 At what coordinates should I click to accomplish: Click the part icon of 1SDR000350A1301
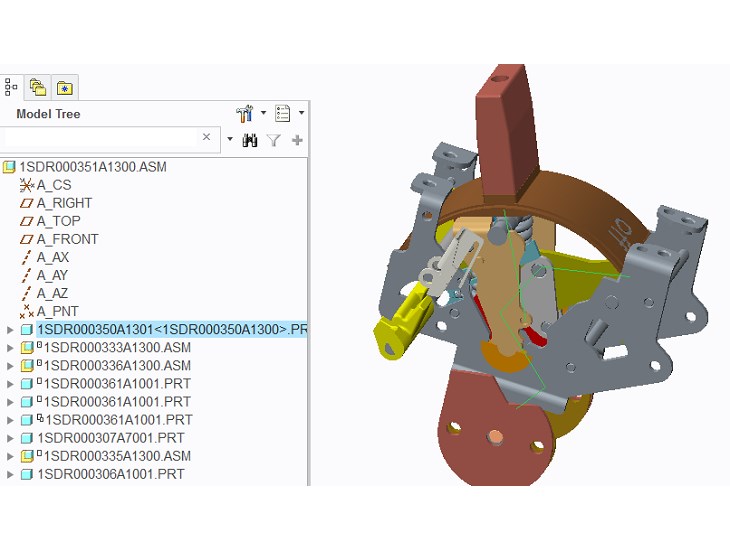[x=27, y=330]
